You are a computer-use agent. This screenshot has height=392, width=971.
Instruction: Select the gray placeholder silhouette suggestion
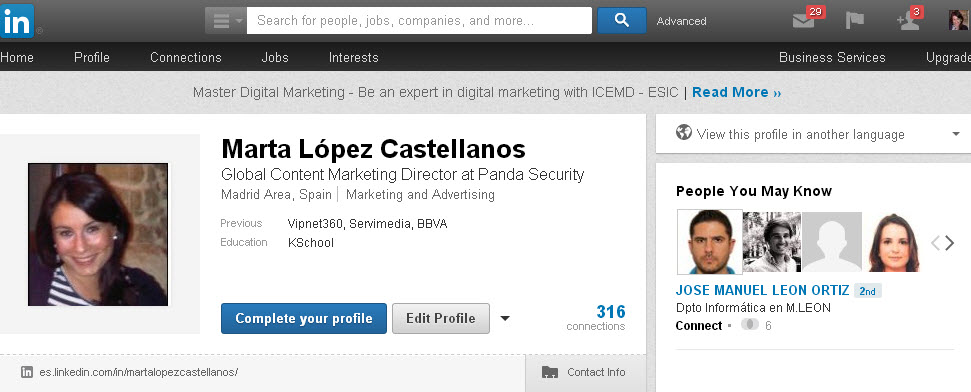pos(832,242)
